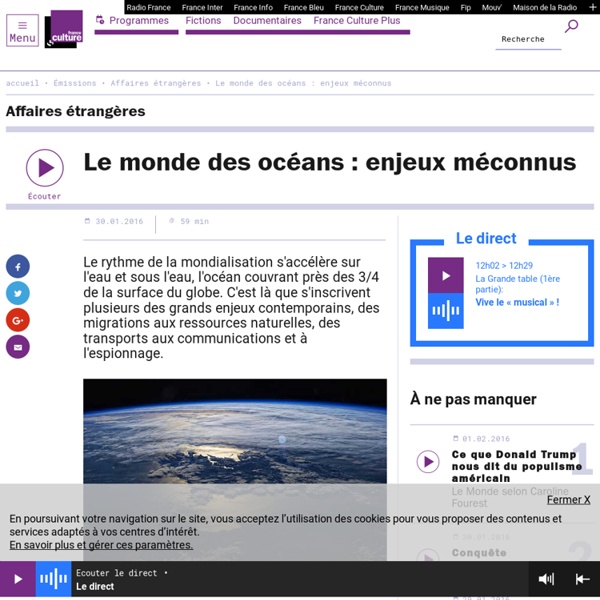Open Vive le « musical » ! link
Screen dimensions: 600x600
517,302
